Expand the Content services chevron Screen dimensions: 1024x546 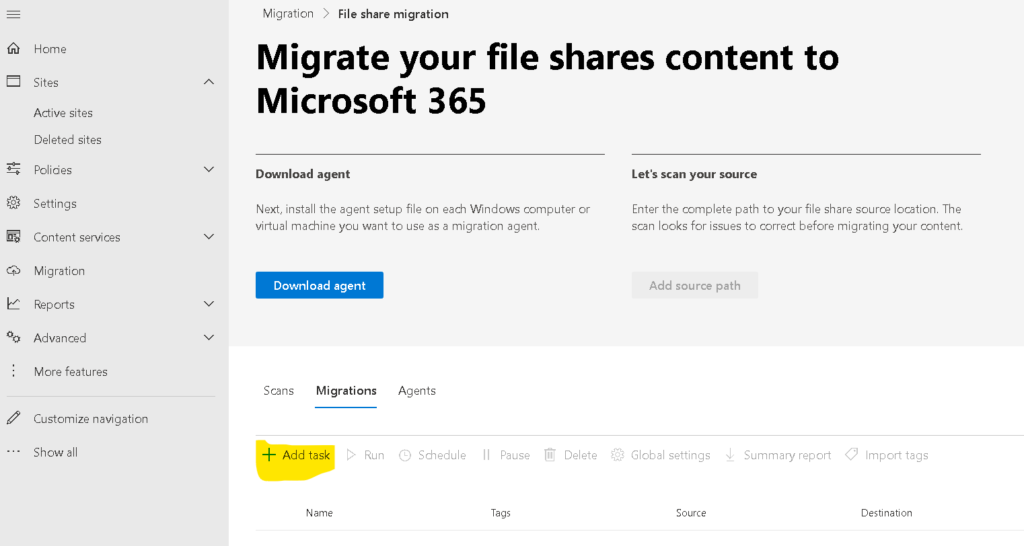209,236
